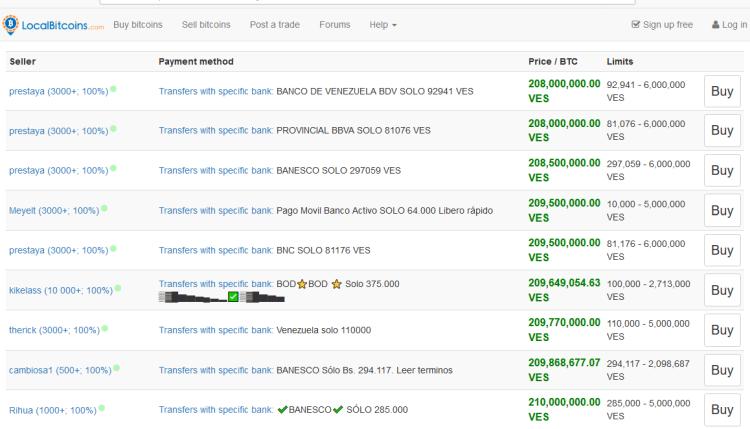750x429 pixels.
Task: Click the green online dot beside kikelass
Action: [118, 288]
